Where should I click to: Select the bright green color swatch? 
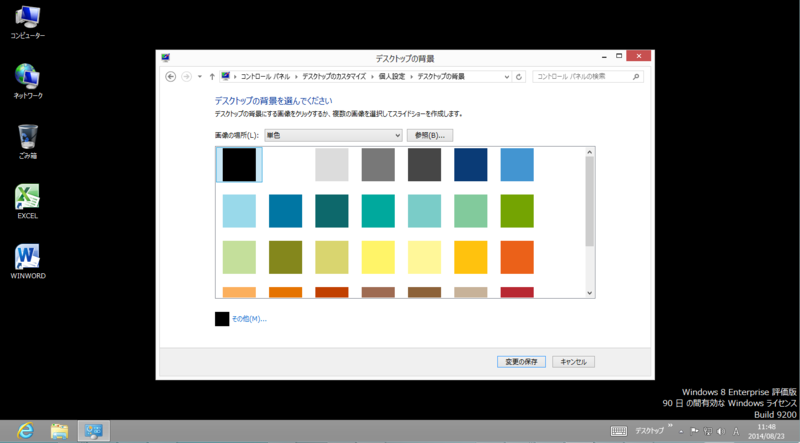517,211
